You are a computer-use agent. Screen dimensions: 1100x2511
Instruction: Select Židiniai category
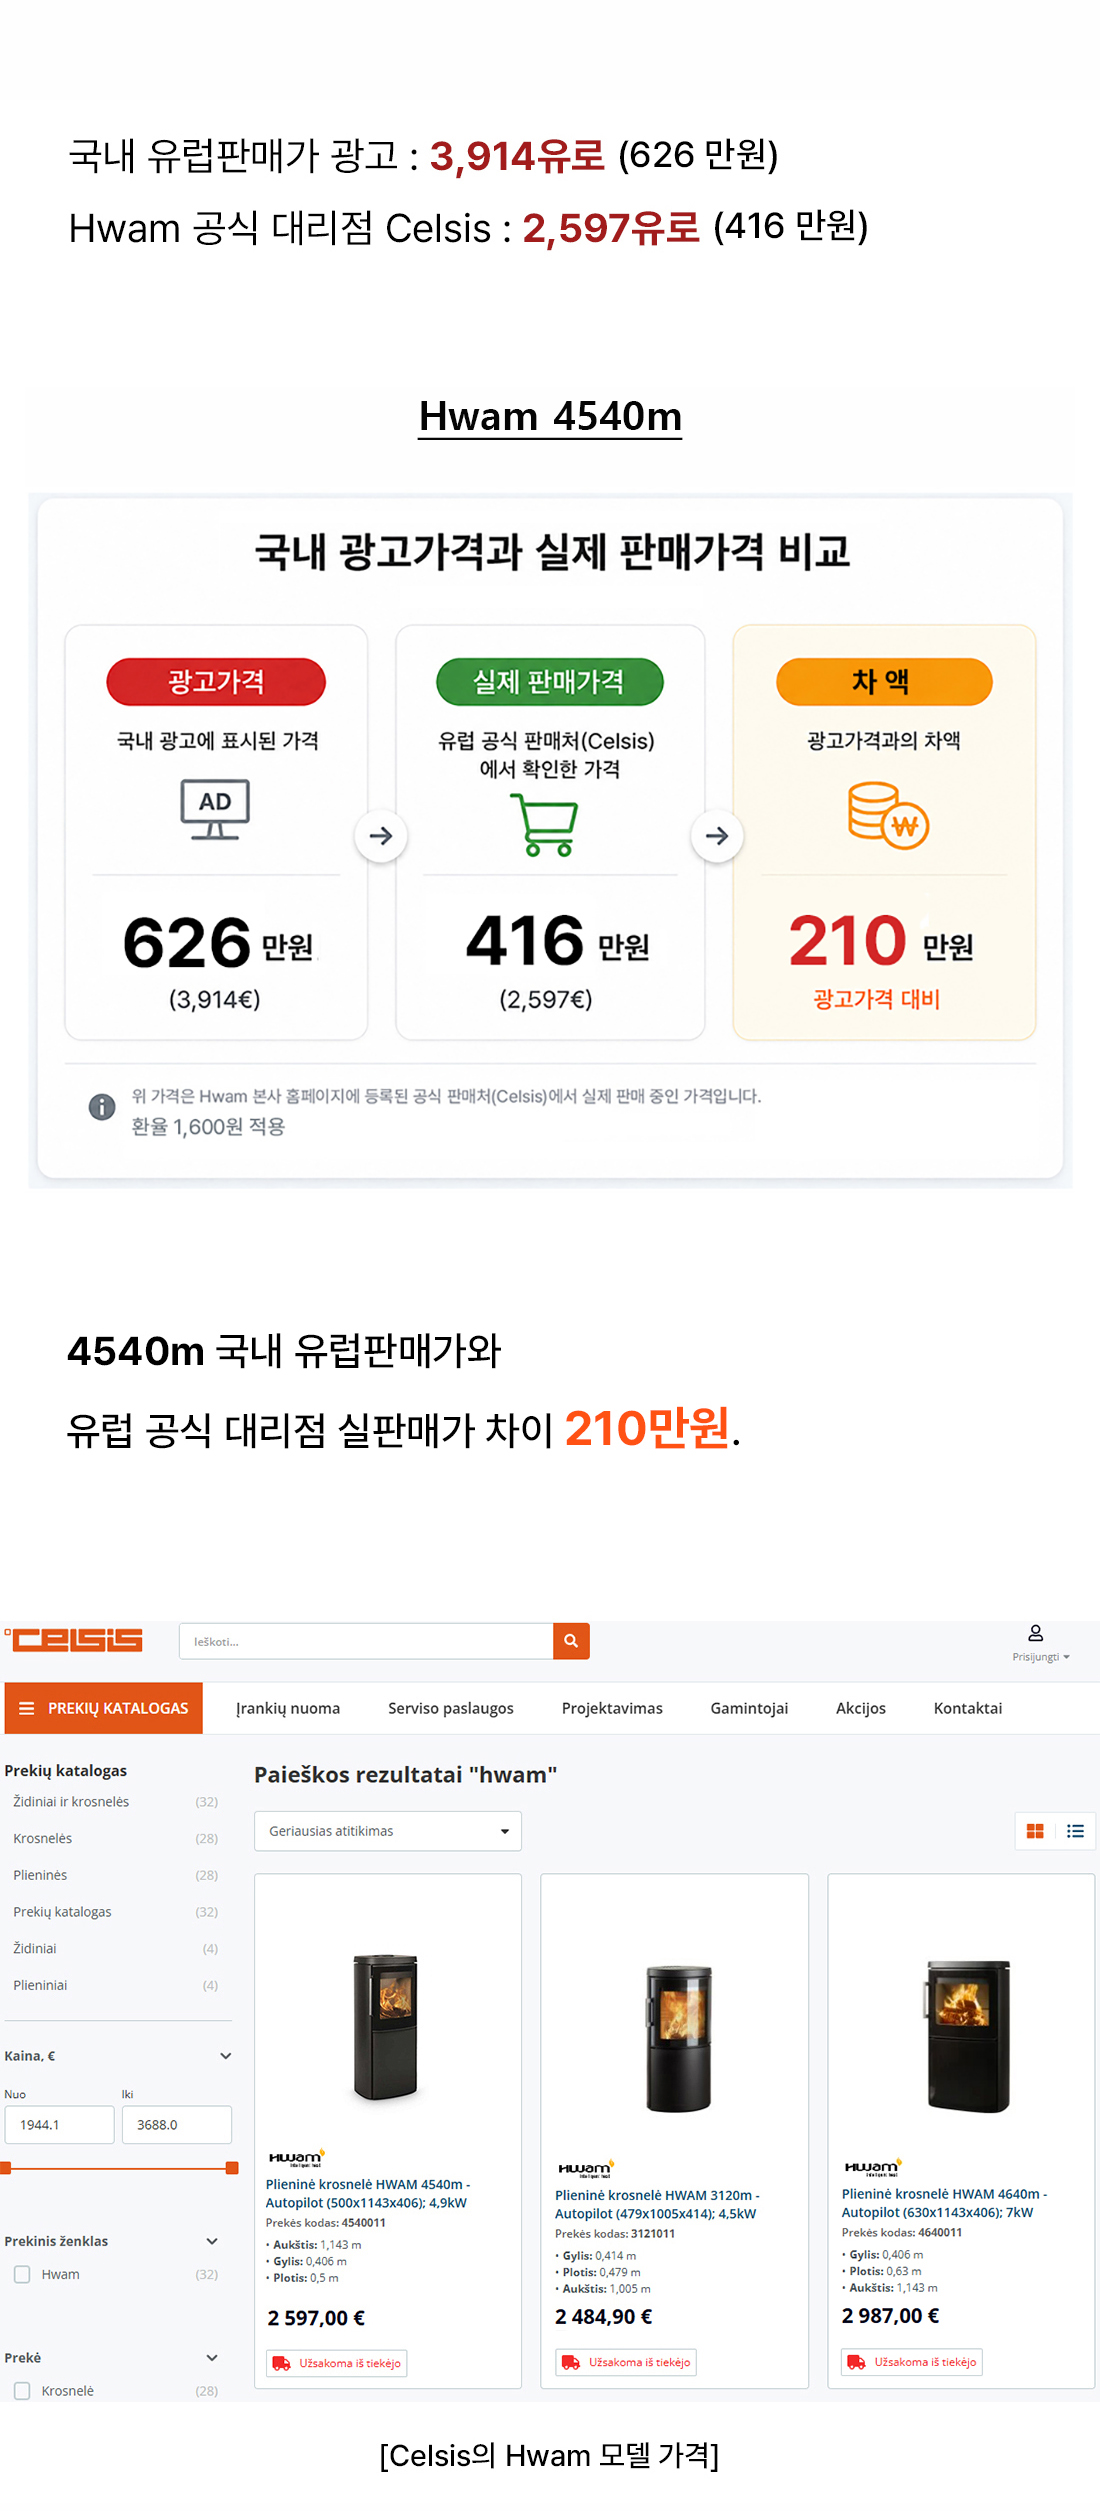tap(115, 1948)
